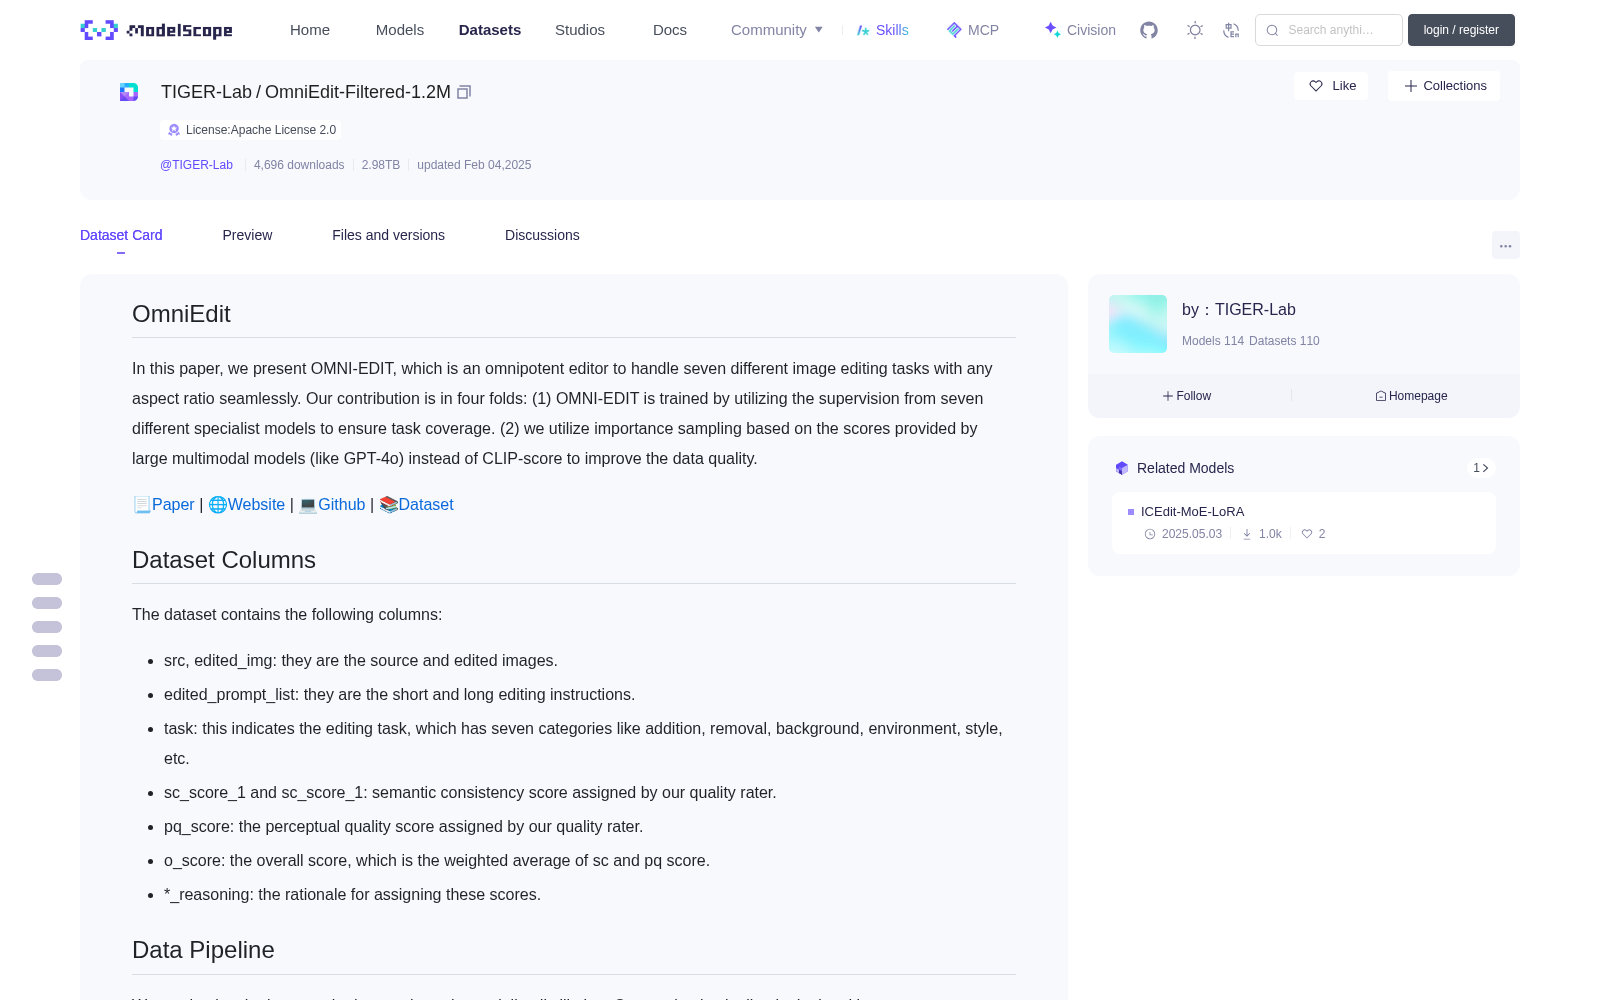
Task: Open the MCP nav item
Action: [x=973, y=30]
